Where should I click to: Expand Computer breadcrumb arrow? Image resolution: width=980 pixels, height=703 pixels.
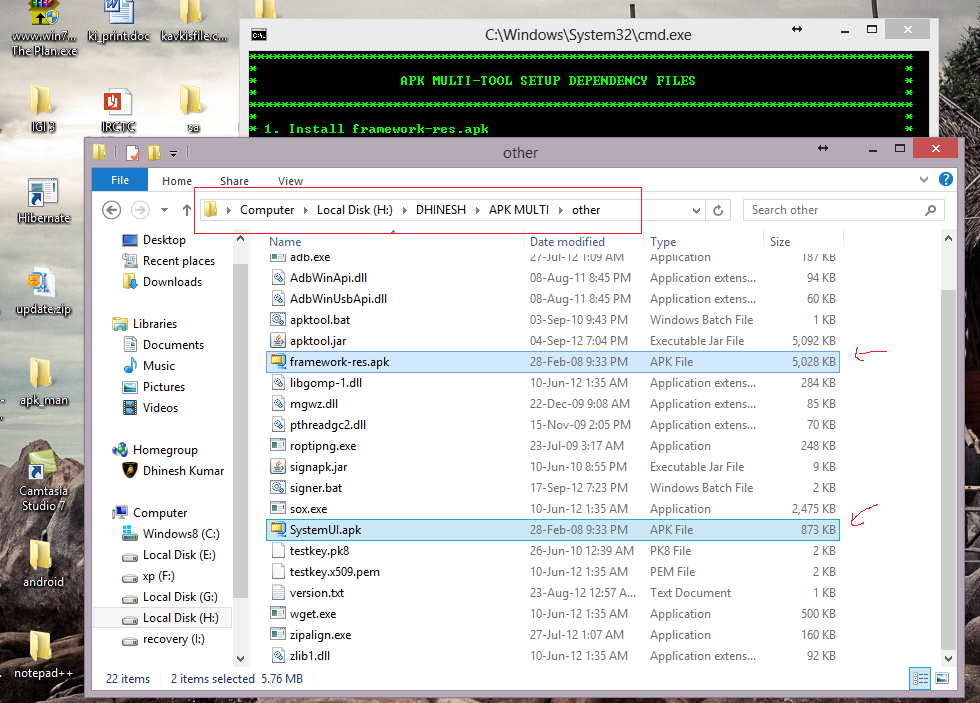[x=306, y=210]
